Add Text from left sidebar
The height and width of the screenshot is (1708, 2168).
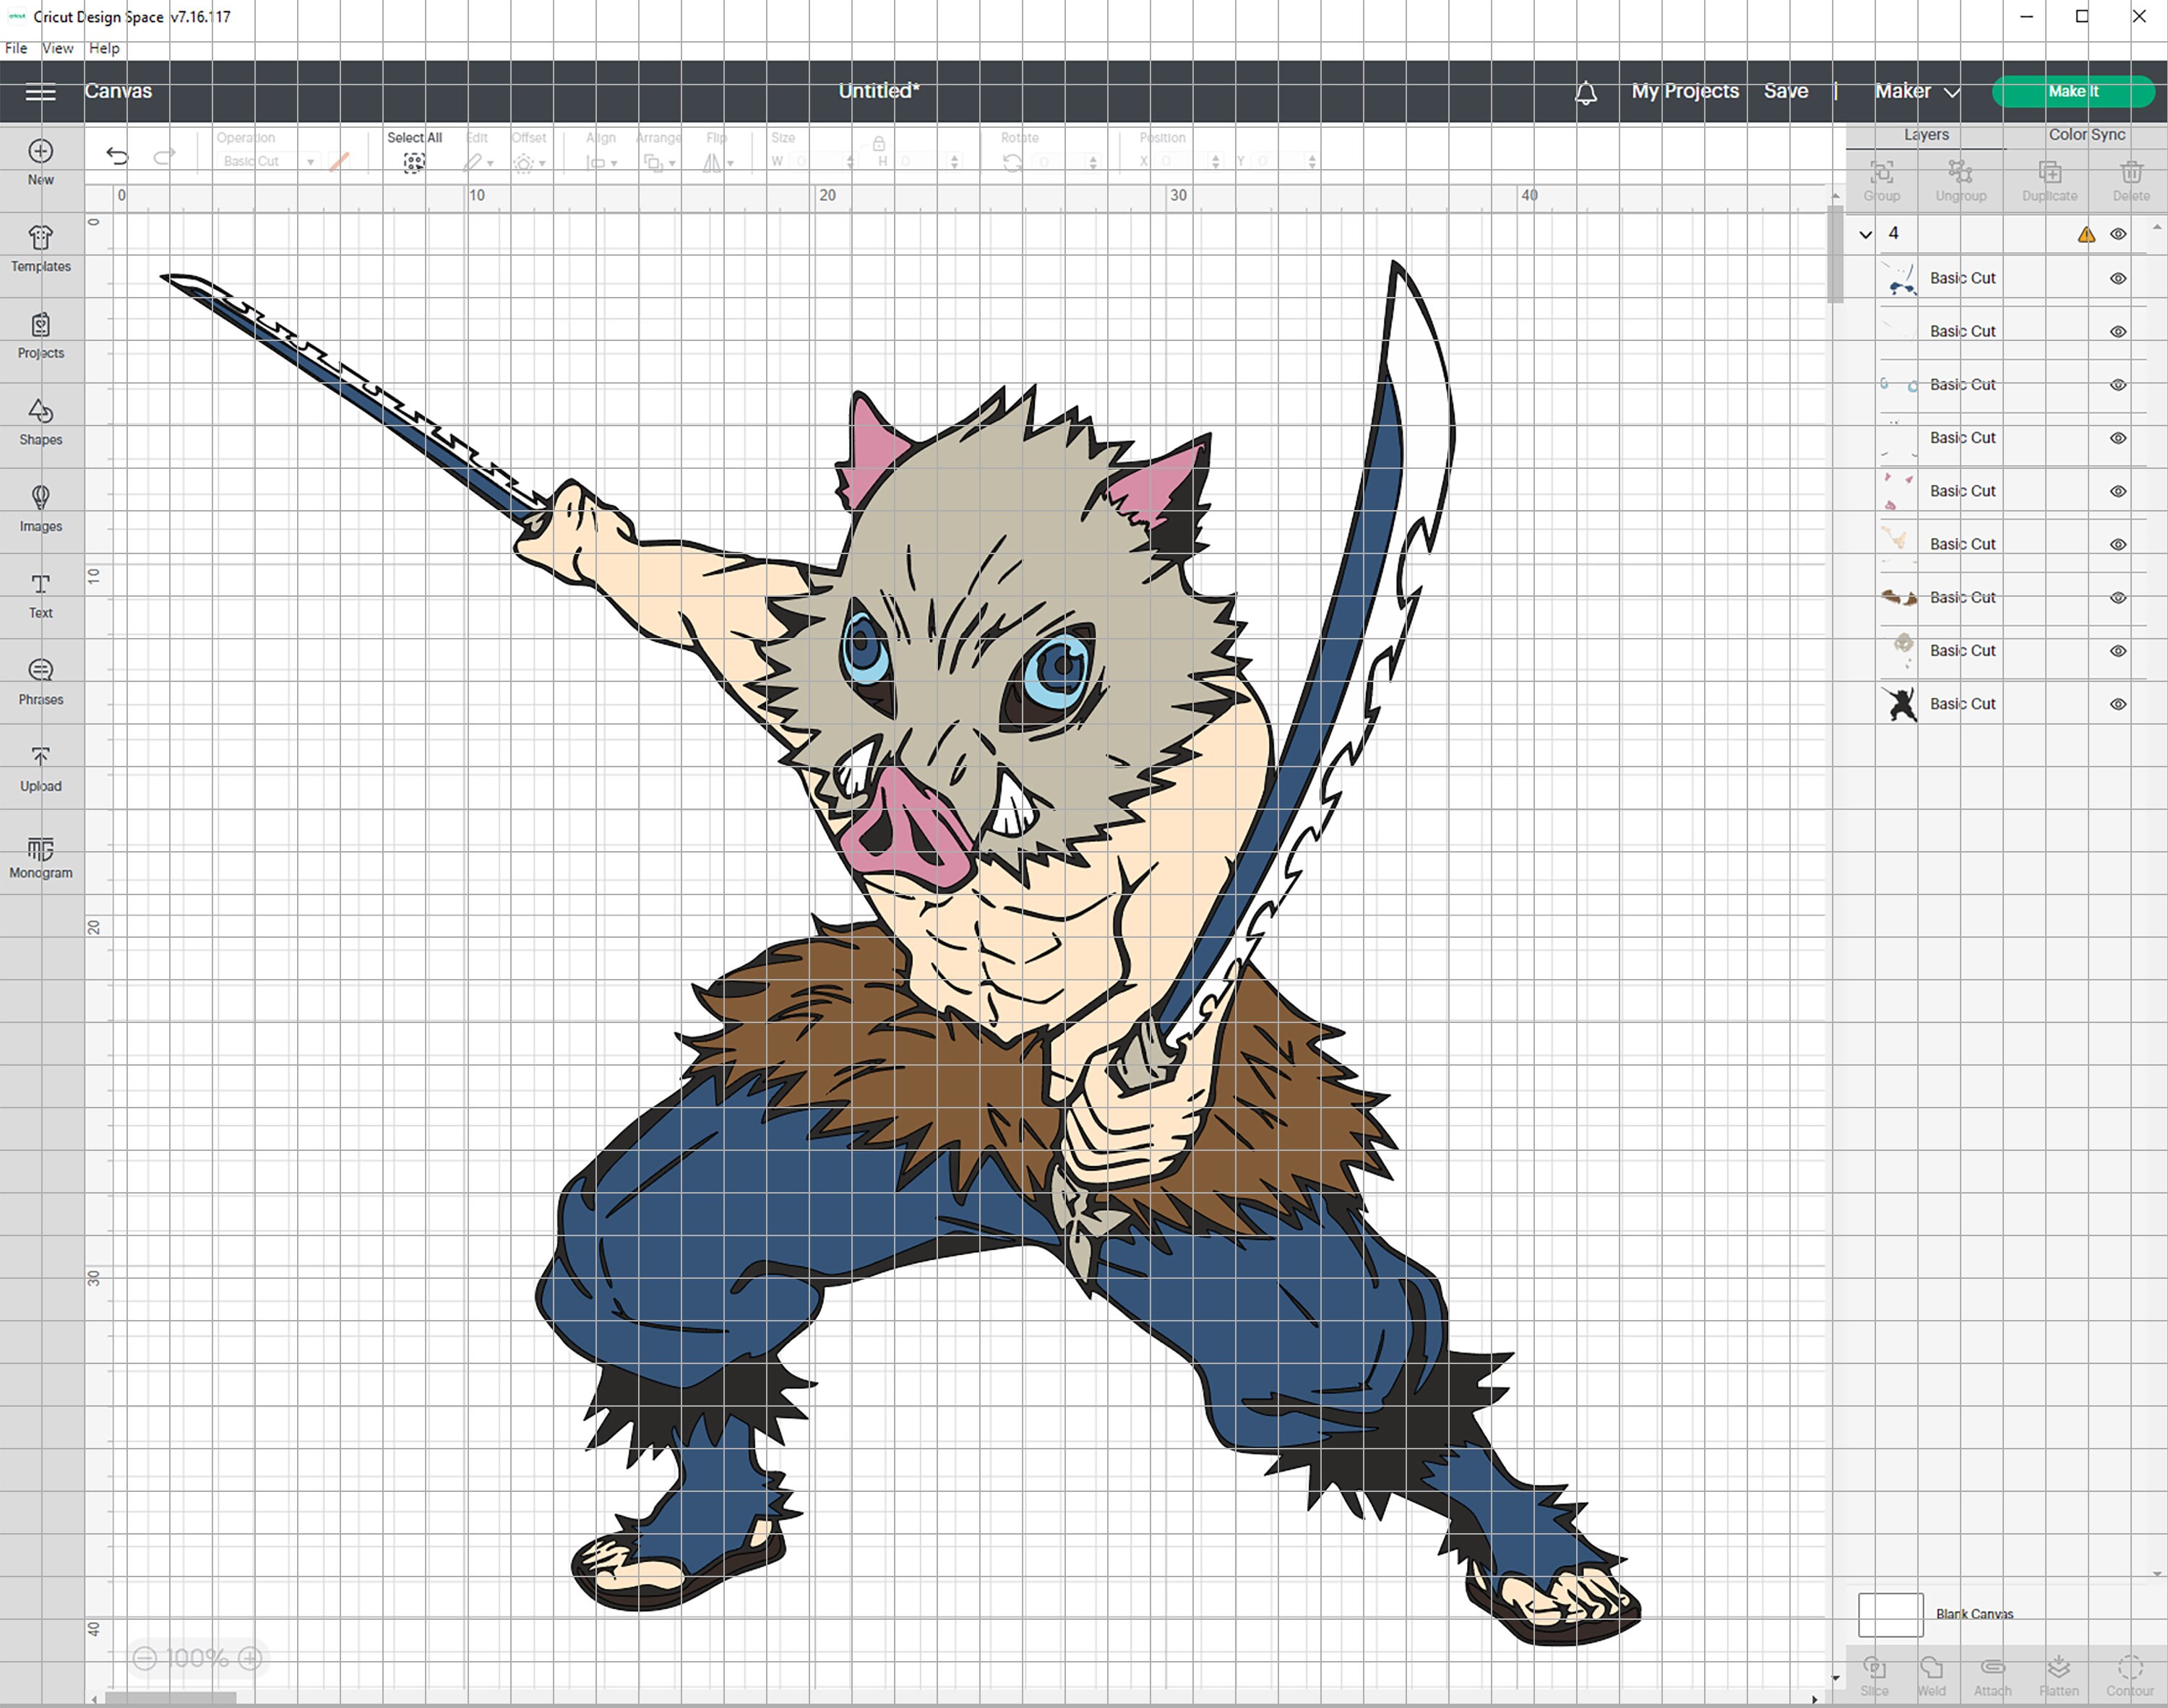[41, 595]
